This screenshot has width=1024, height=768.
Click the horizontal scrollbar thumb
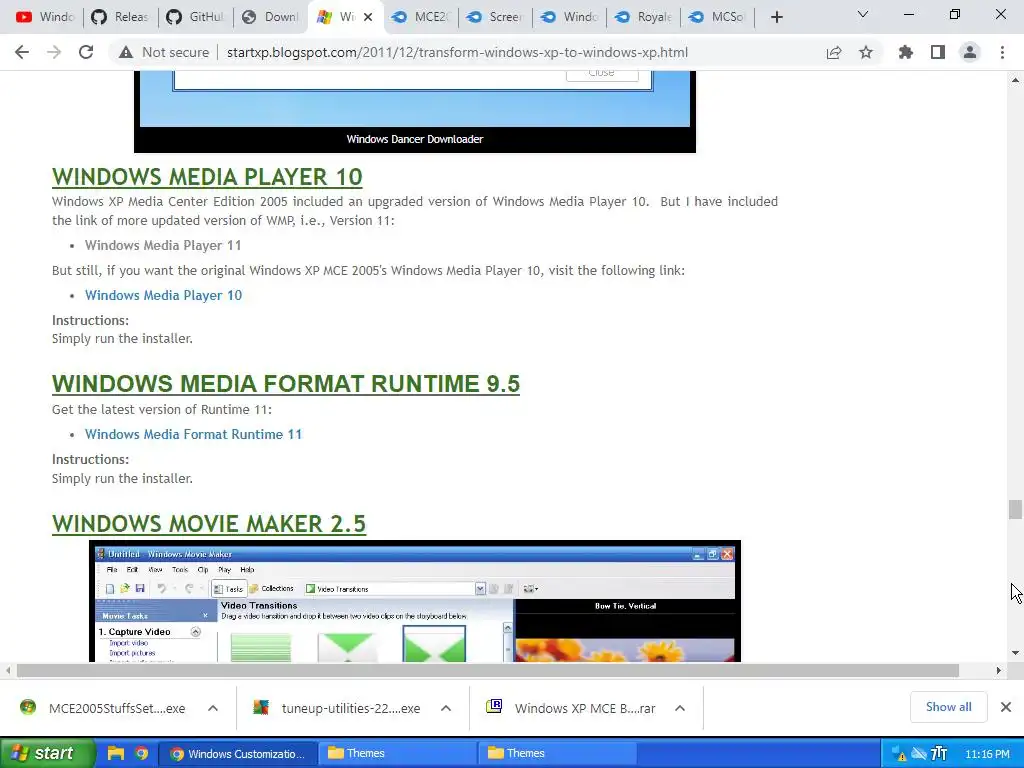(x=487, y=671)
